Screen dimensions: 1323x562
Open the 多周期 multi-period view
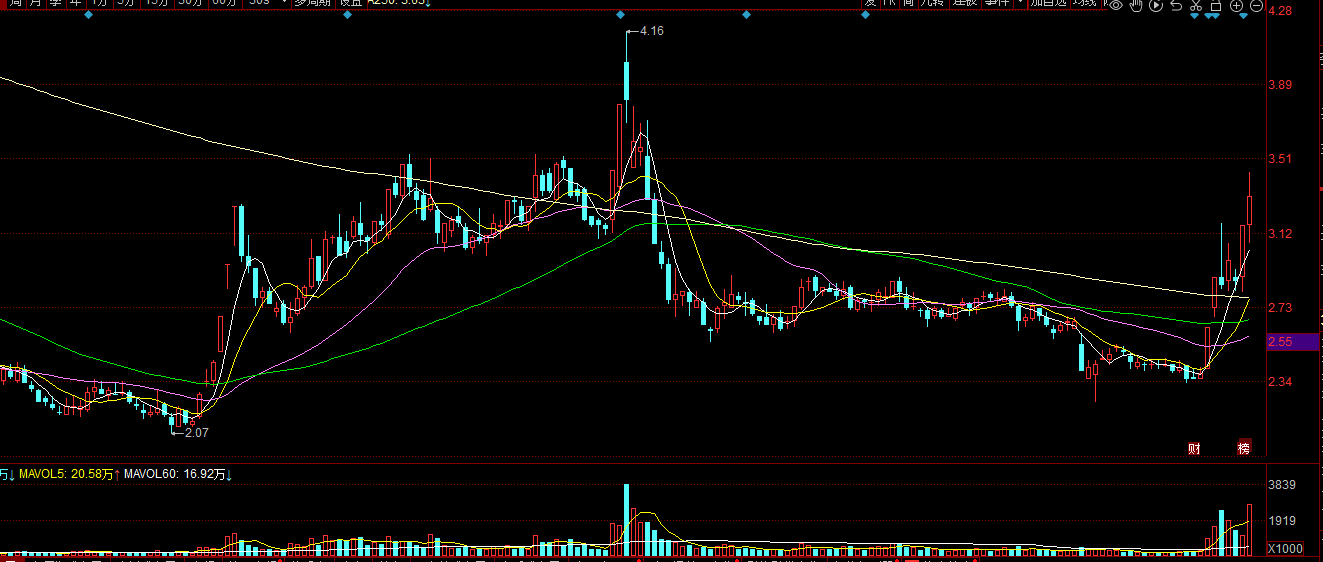[313, 4]
